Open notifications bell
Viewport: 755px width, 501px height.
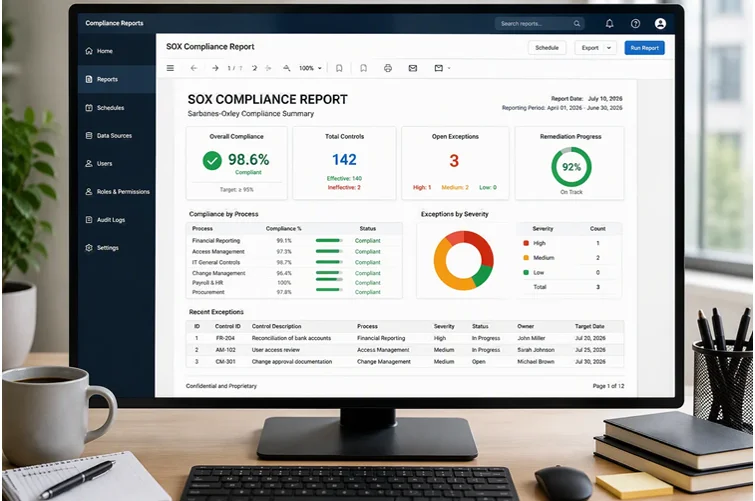[610, 23]
